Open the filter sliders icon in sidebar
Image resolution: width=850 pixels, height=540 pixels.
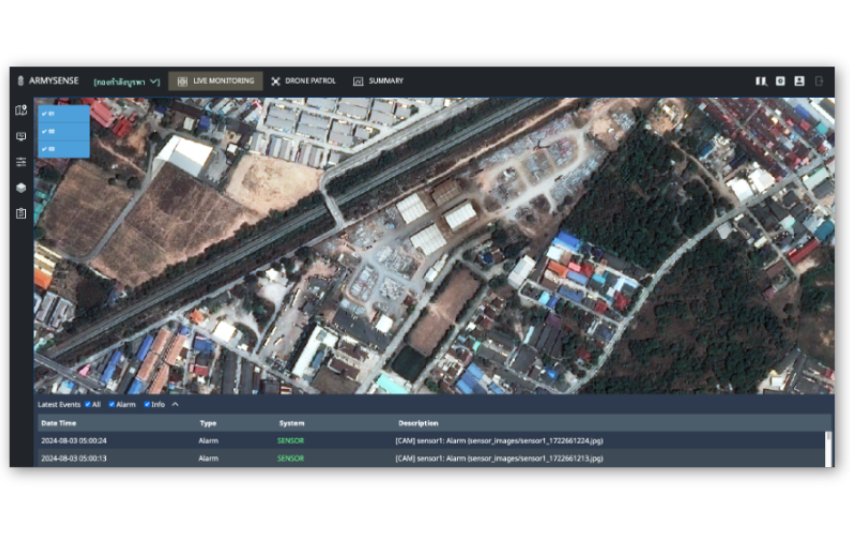21,162
